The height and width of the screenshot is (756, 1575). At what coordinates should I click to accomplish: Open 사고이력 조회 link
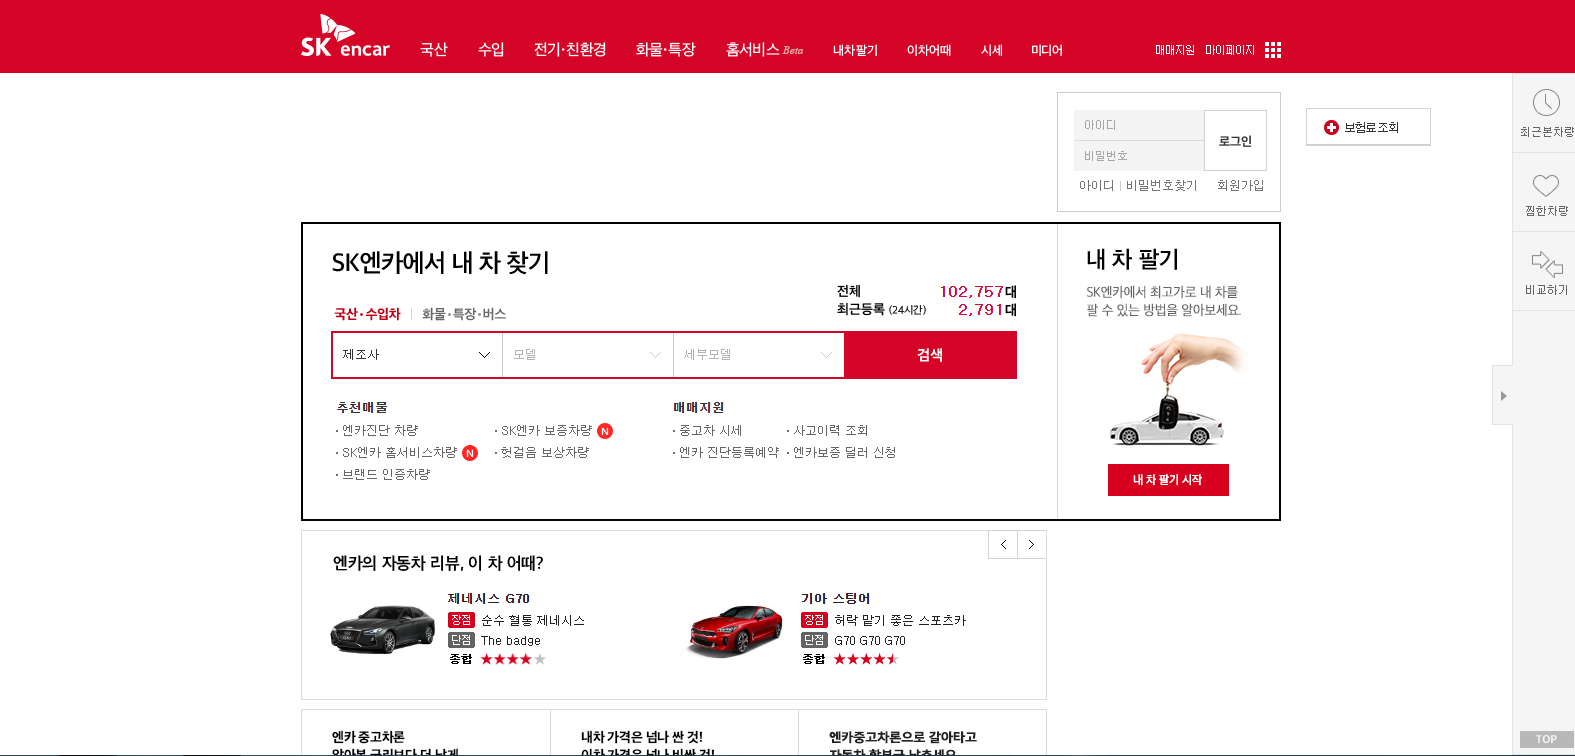point(831,430)
